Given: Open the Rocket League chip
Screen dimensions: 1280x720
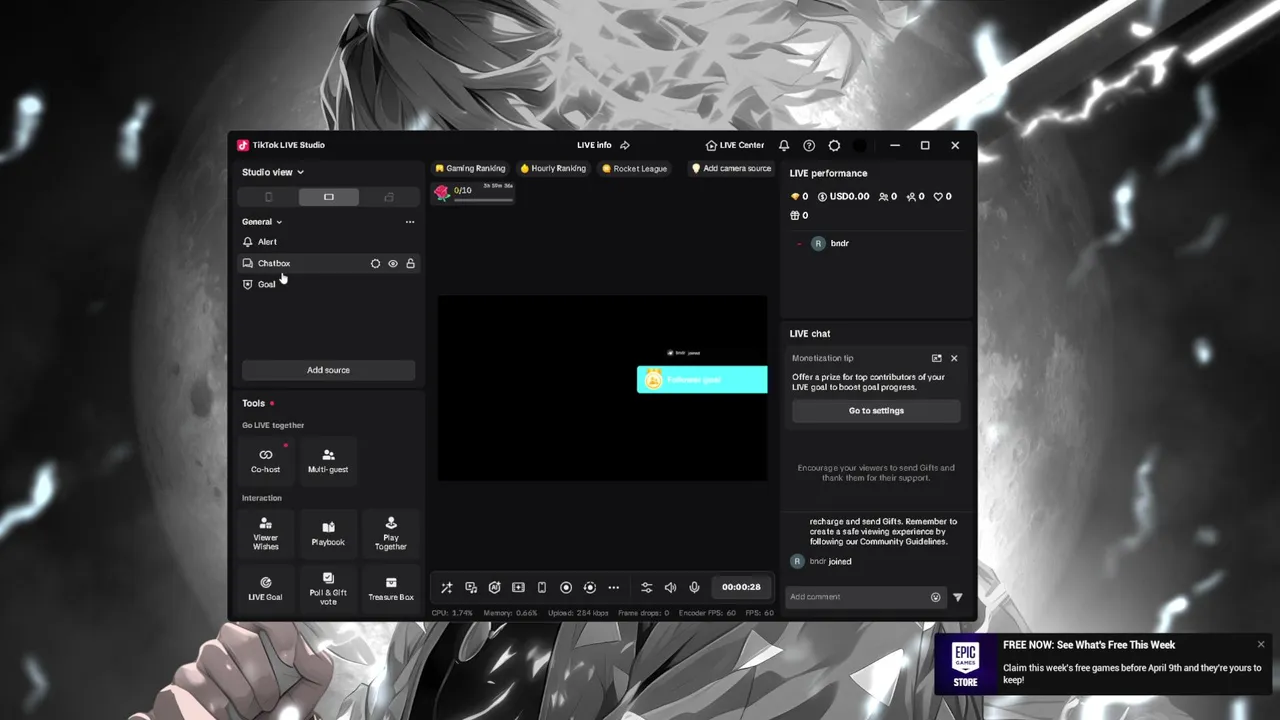Looking at the screenshot, I should [634, 169].
